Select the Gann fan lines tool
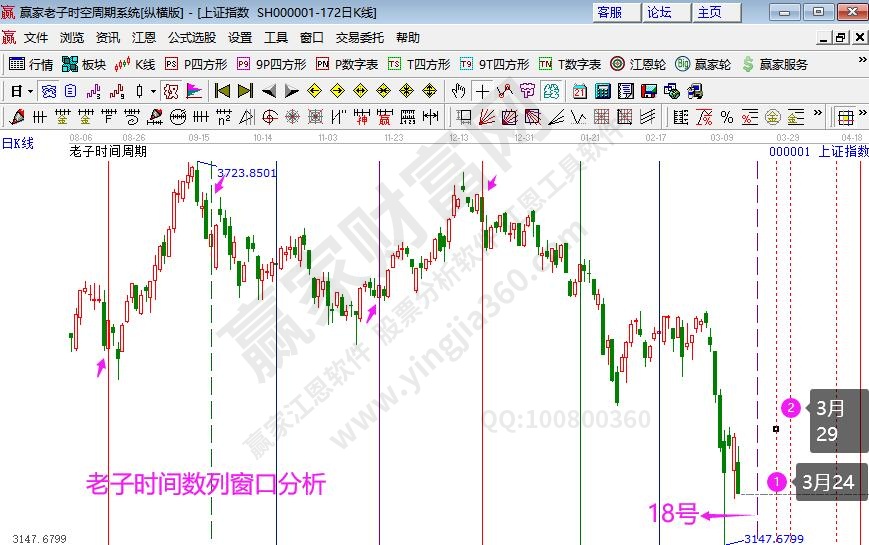The image size is (869, 545). 487,117
